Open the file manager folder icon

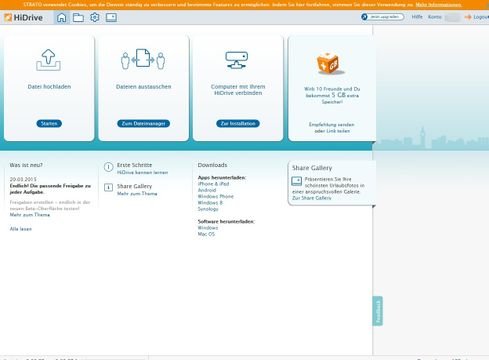(x=78, y=17)
